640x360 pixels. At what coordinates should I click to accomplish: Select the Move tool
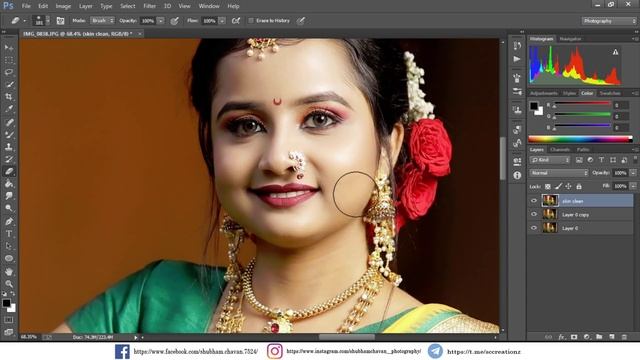(9, 48)
